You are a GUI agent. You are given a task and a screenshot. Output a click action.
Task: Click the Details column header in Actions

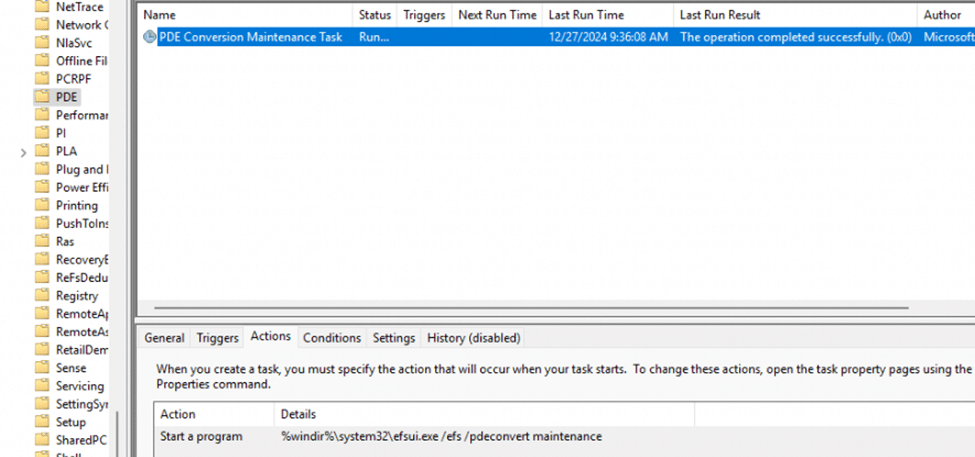pyautogui.click(x=298, y=414)
